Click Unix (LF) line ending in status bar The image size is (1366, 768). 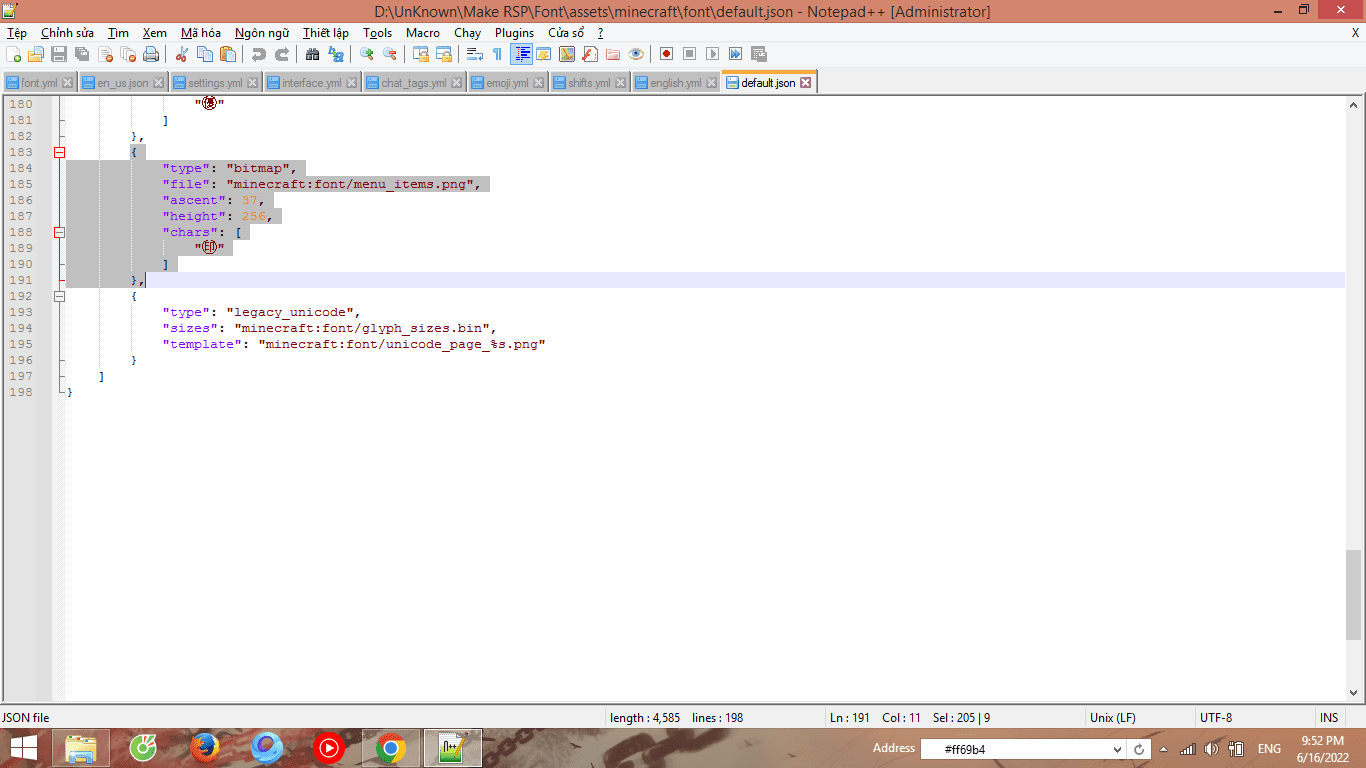1113,718
